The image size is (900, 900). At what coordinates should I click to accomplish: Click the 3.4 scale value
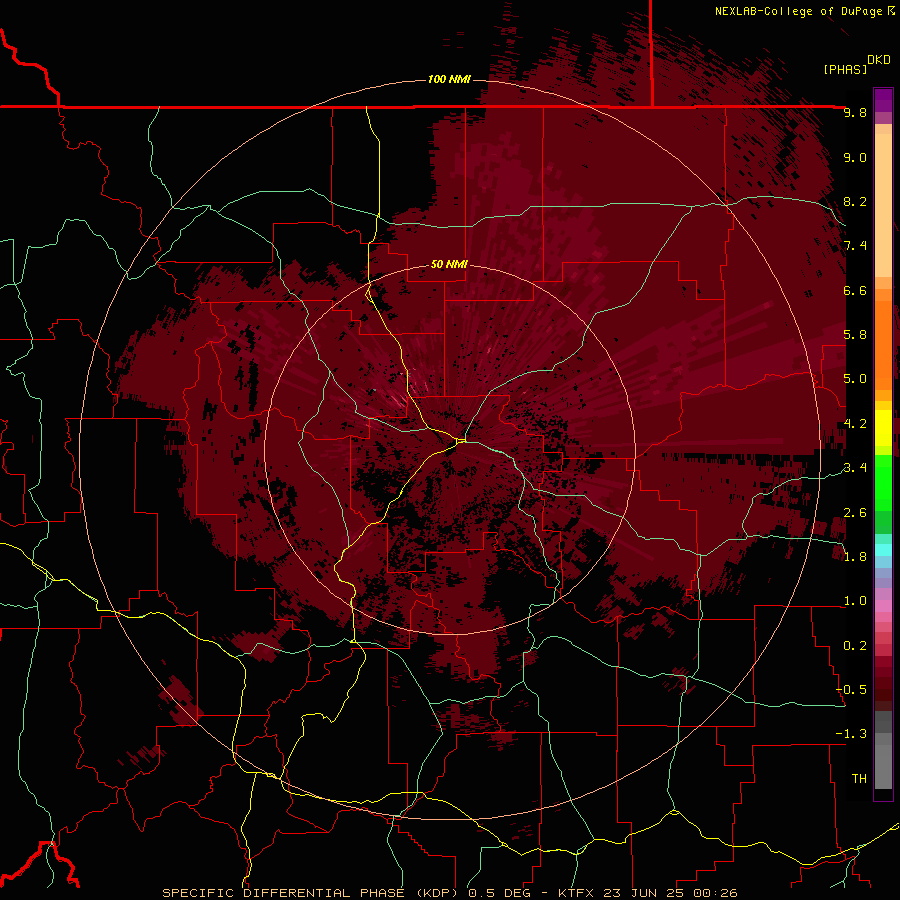tap(855, 468)
